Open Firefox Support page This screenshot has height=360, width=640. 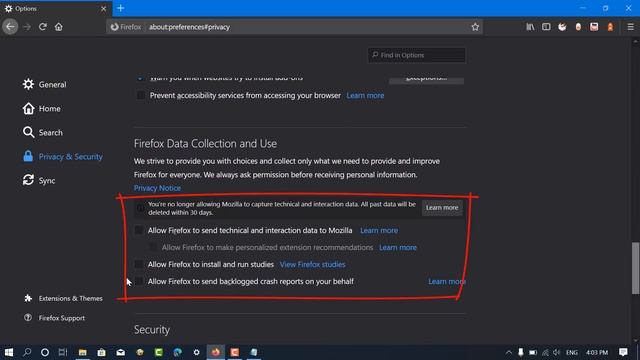tap(54, 318)
